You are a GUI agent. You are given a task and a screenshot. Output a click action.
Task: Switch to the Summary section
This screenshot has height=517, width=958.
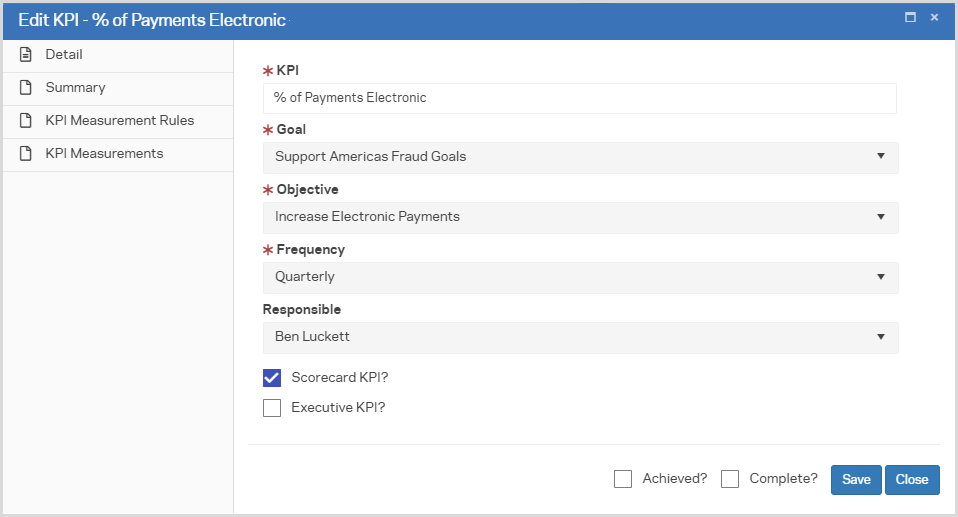[x=76, y=88]
